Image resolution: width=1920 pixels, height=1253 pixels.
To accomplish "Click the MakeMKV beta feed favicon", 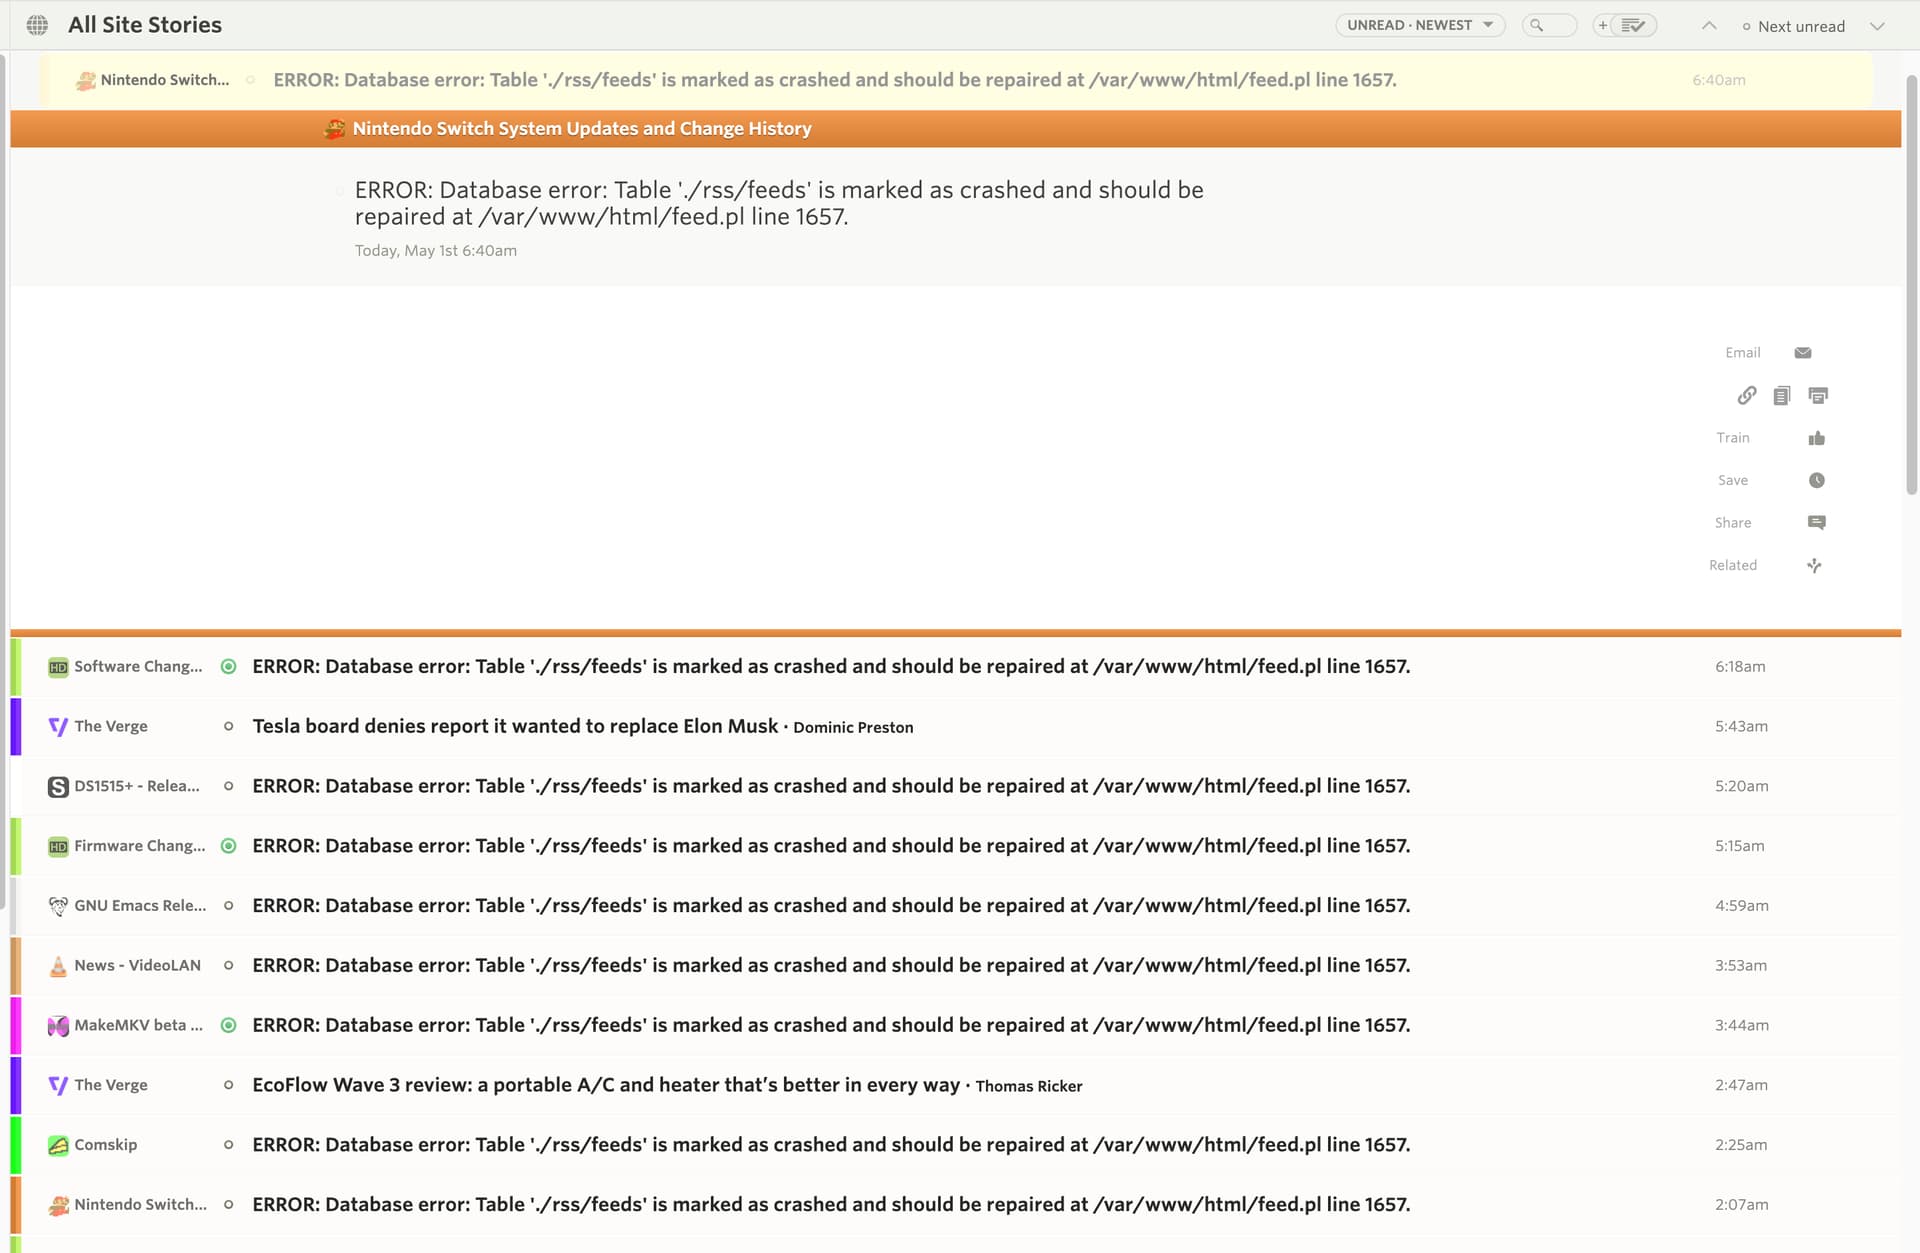I will (58, 1026).
